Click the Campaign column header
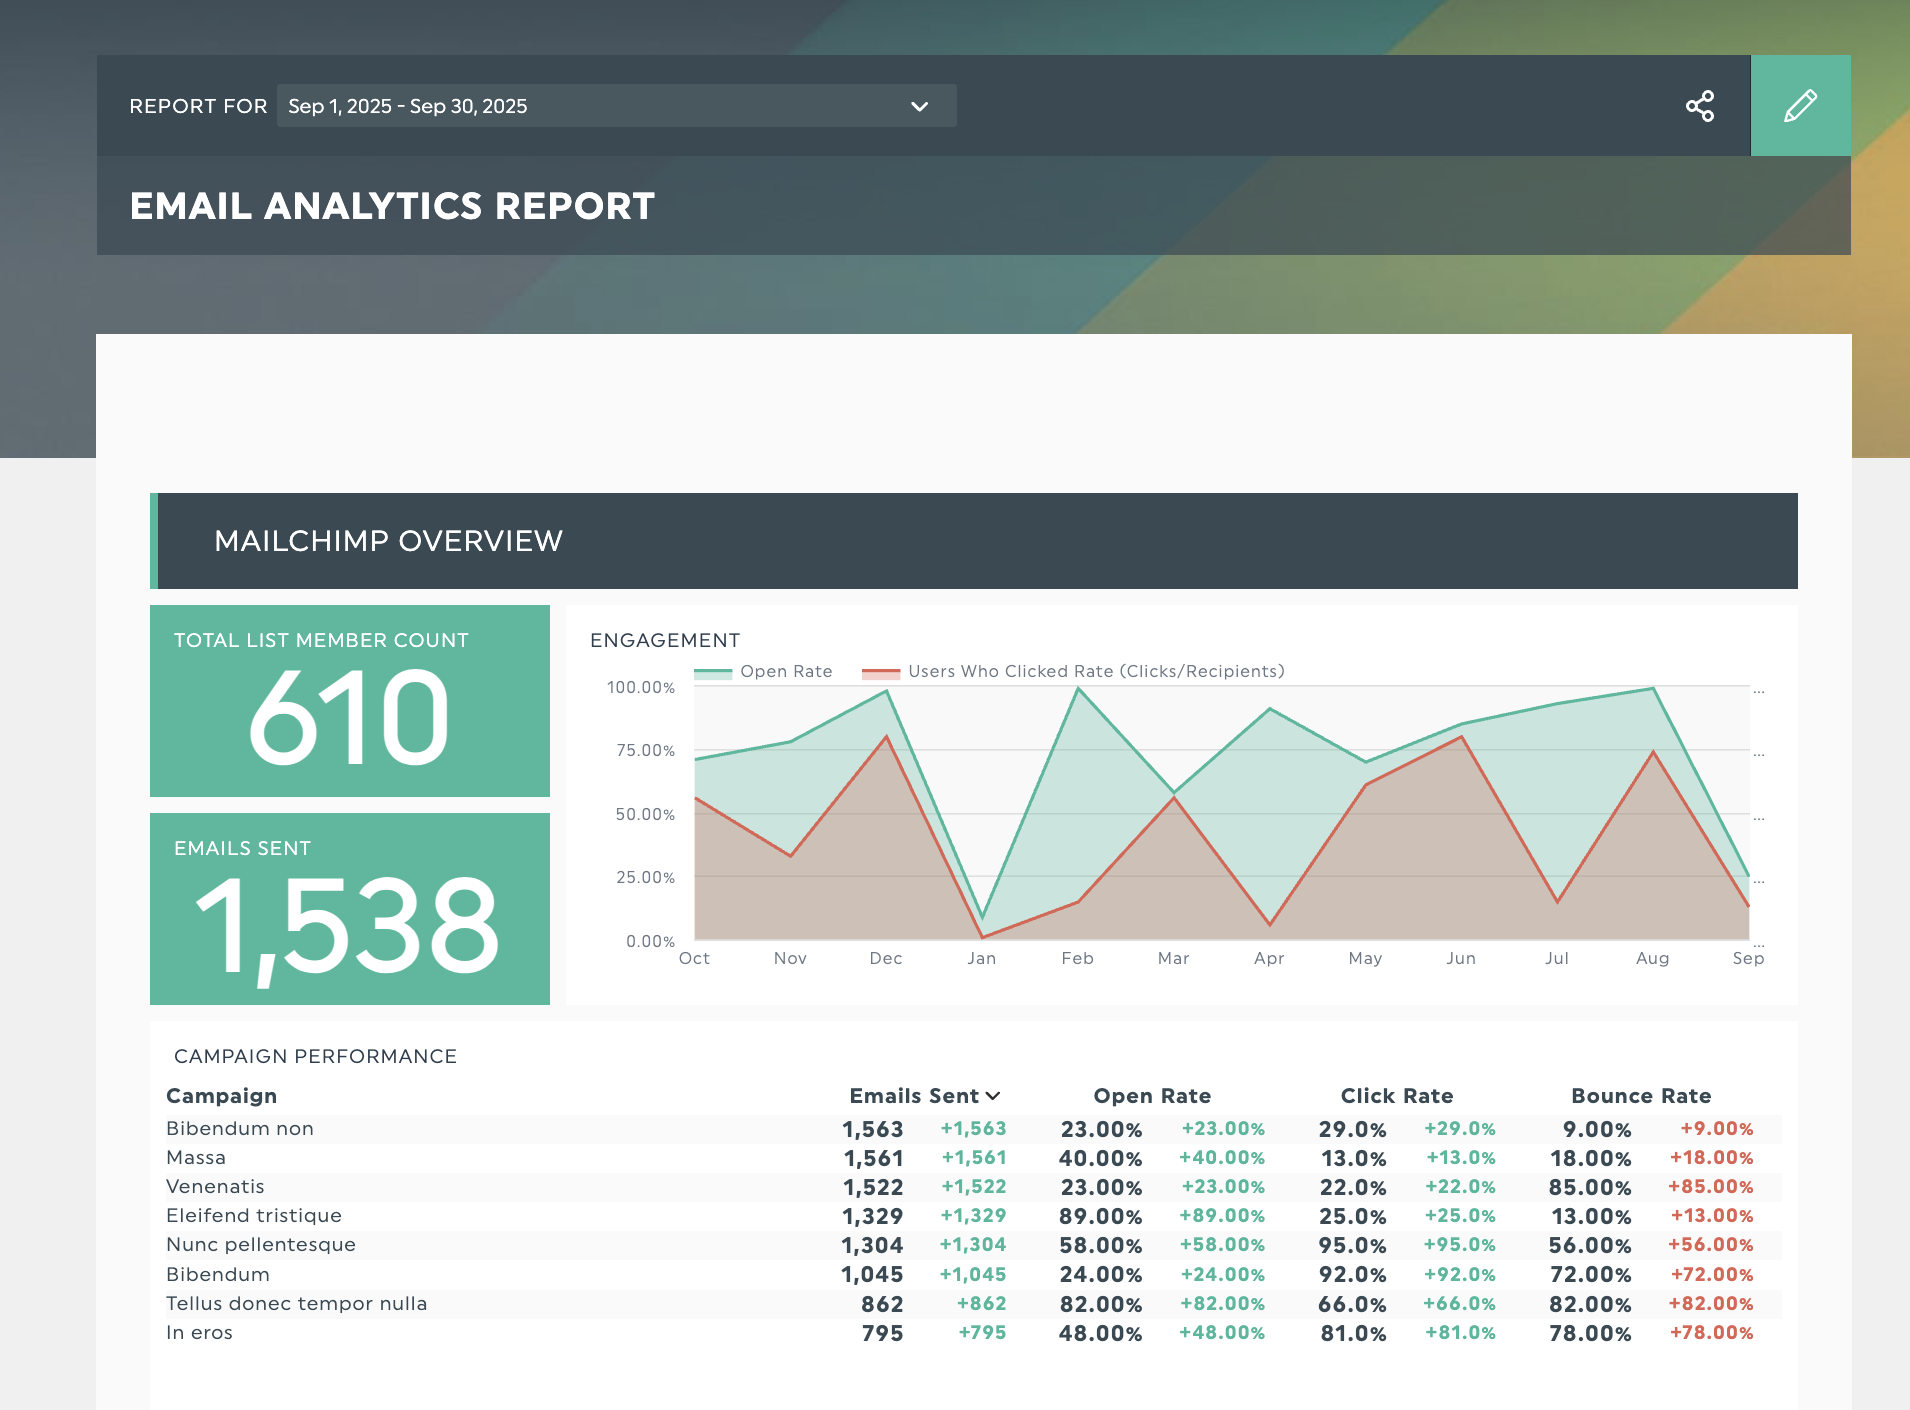 [x=221, y=1096]
